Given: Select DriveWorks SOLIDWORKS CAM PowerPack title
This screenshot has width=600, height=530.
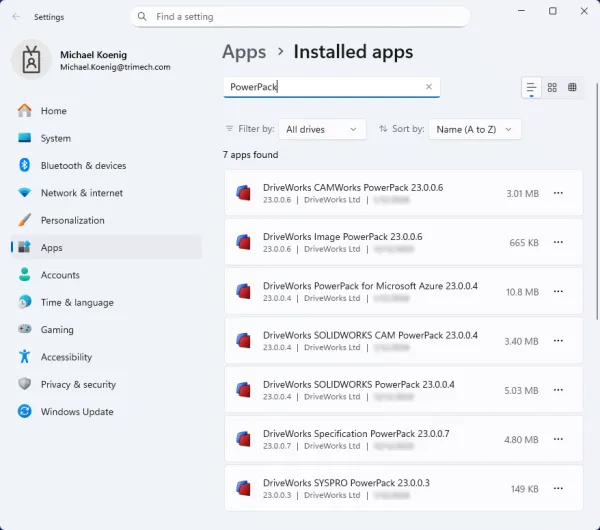Looking at the screenshot, I should click(370, 335).
